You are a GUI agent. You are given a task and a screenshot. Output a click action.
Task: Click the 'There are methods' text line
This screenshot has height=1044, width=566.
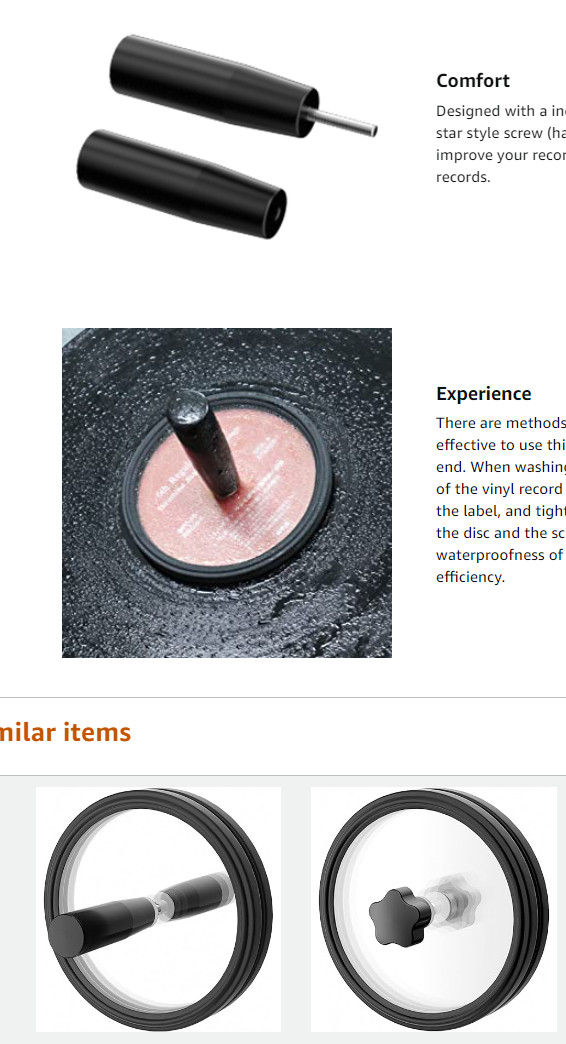501,423
